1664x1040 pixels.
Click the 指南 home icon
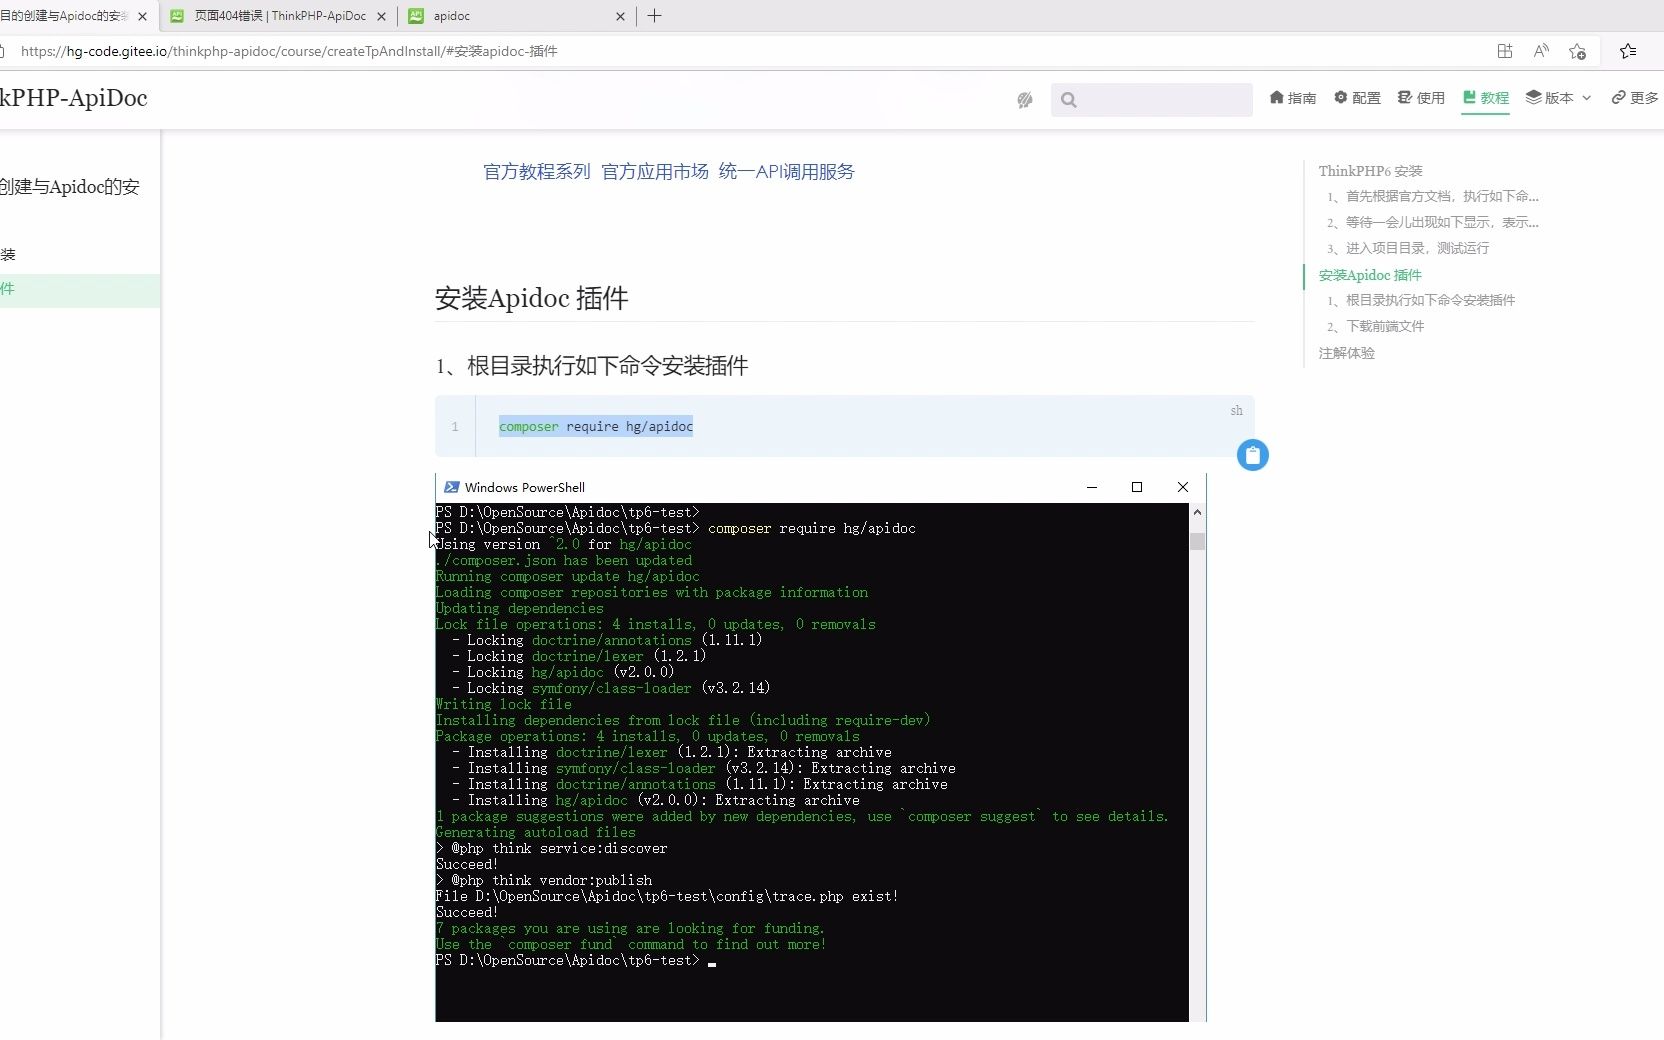(1277, 97)
